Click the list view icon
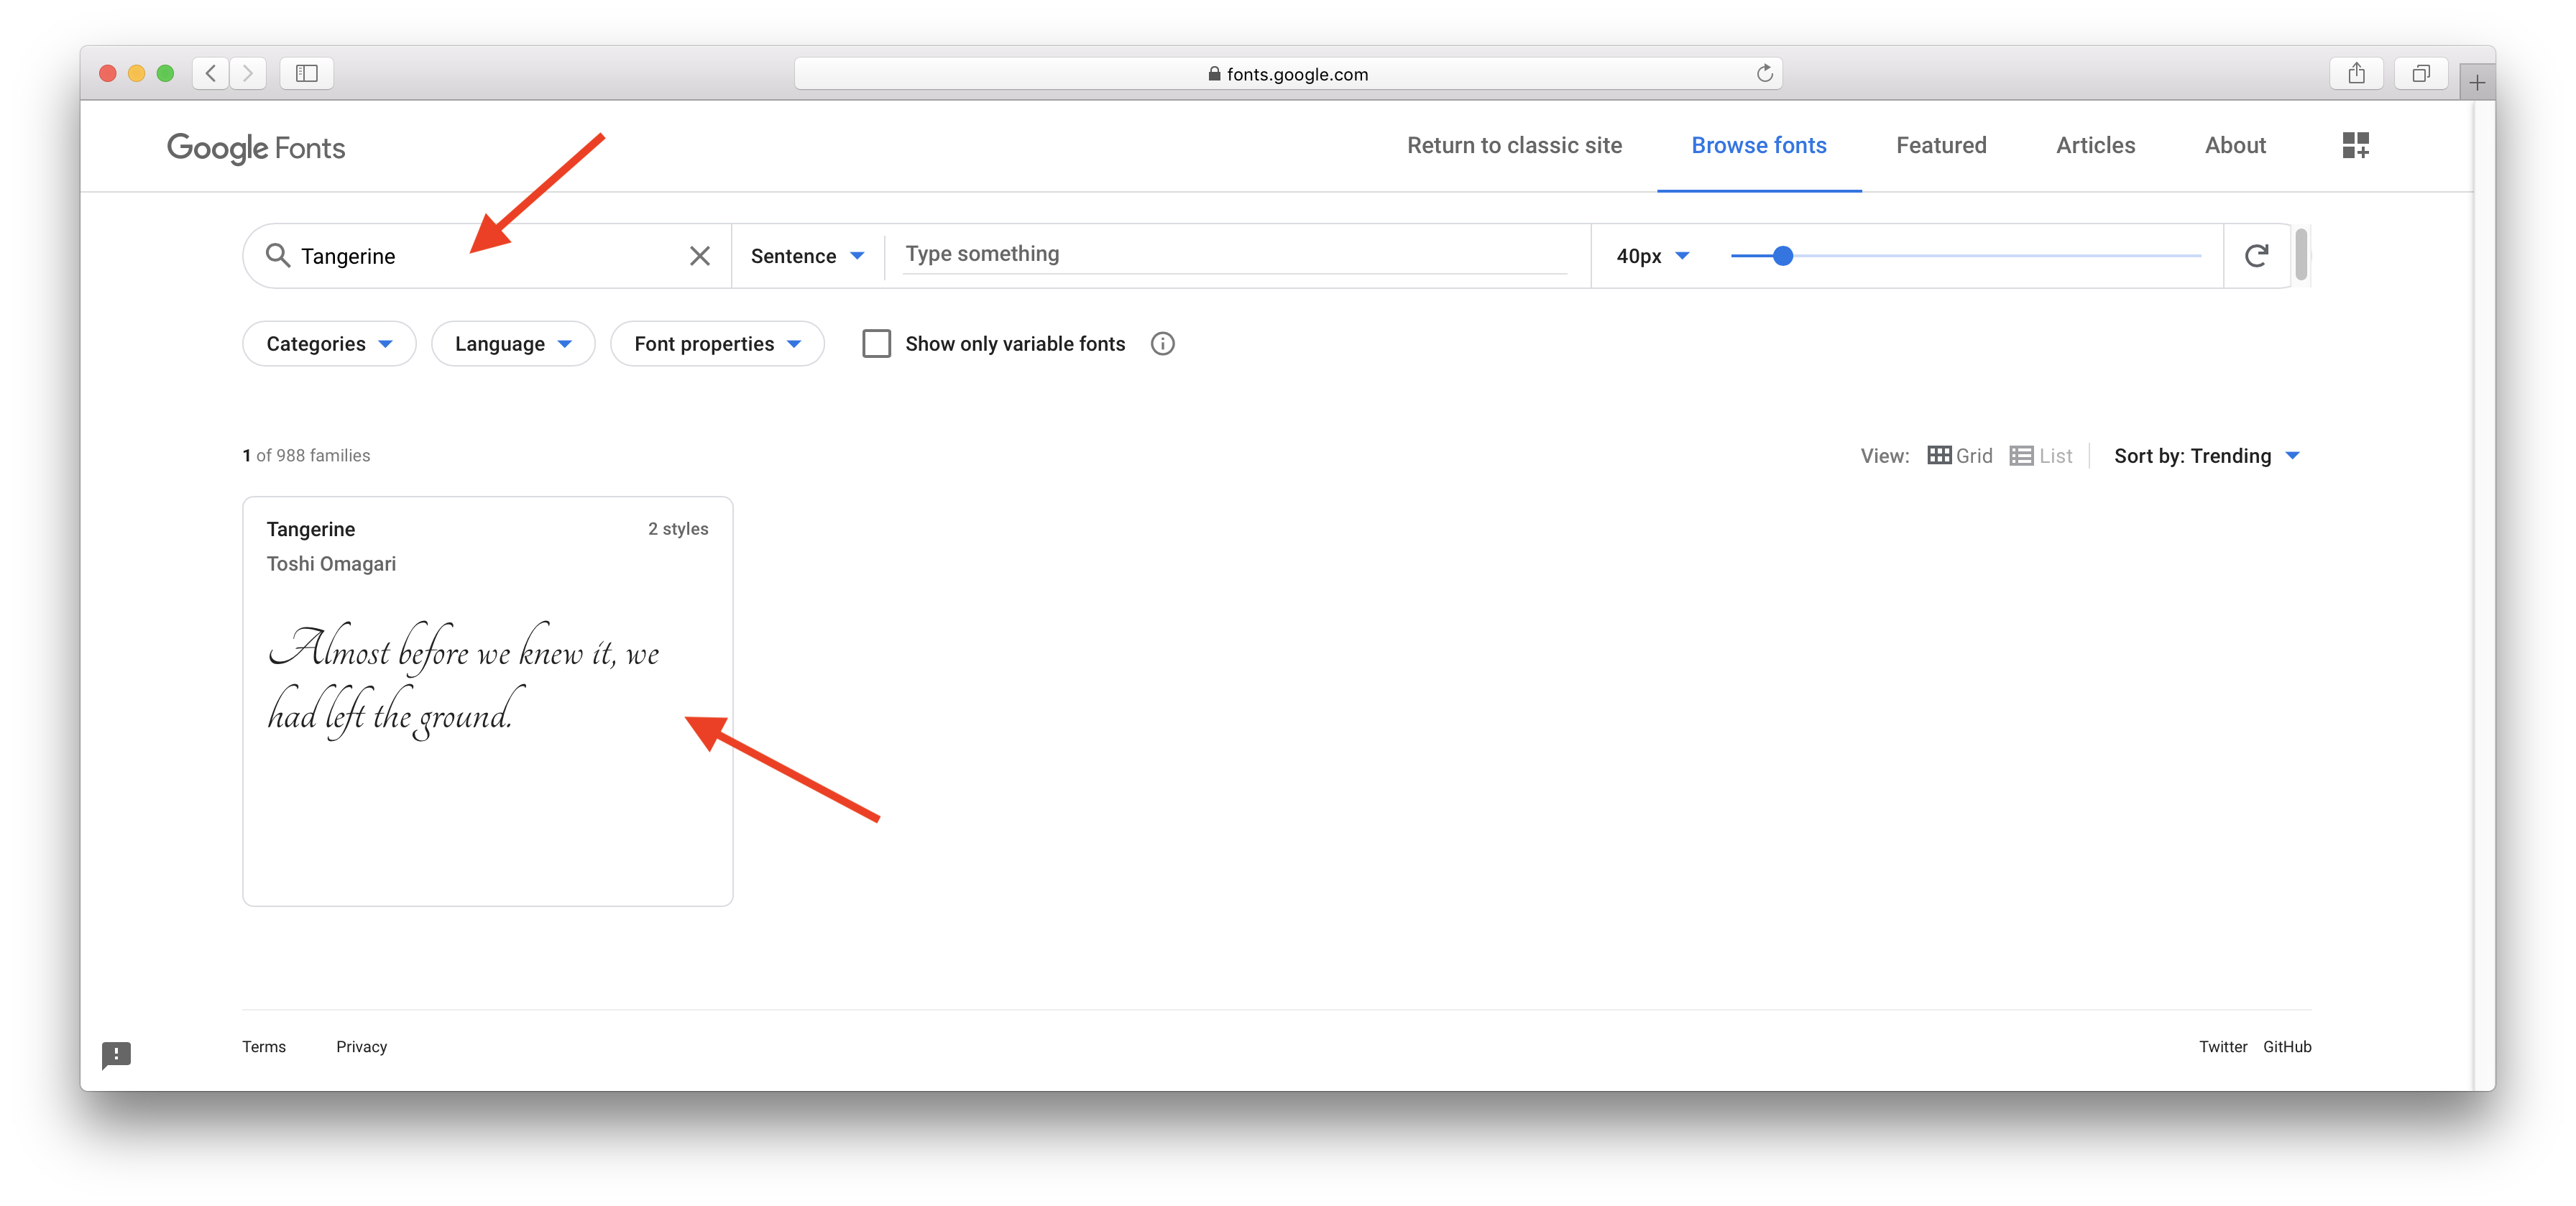2576x1206 pixels. (2024, 455)
